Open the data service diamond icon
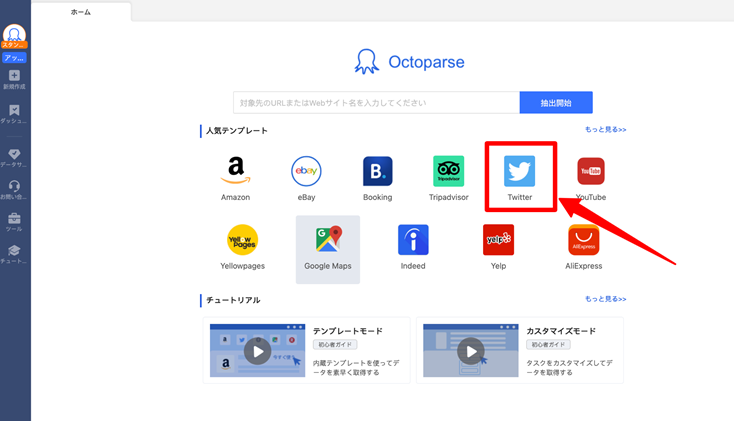 tap(14, 154)
